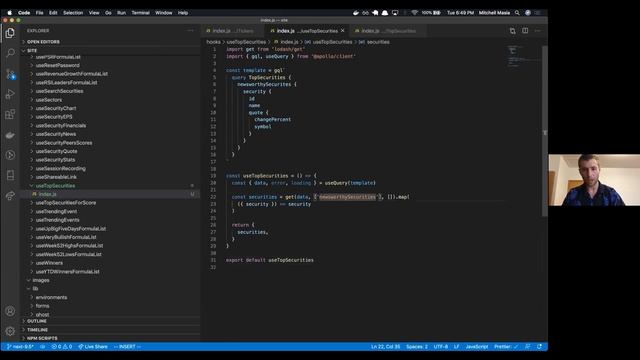
Task: Click the securities breadcrumb symbol
Action: (x=378, y=42)
